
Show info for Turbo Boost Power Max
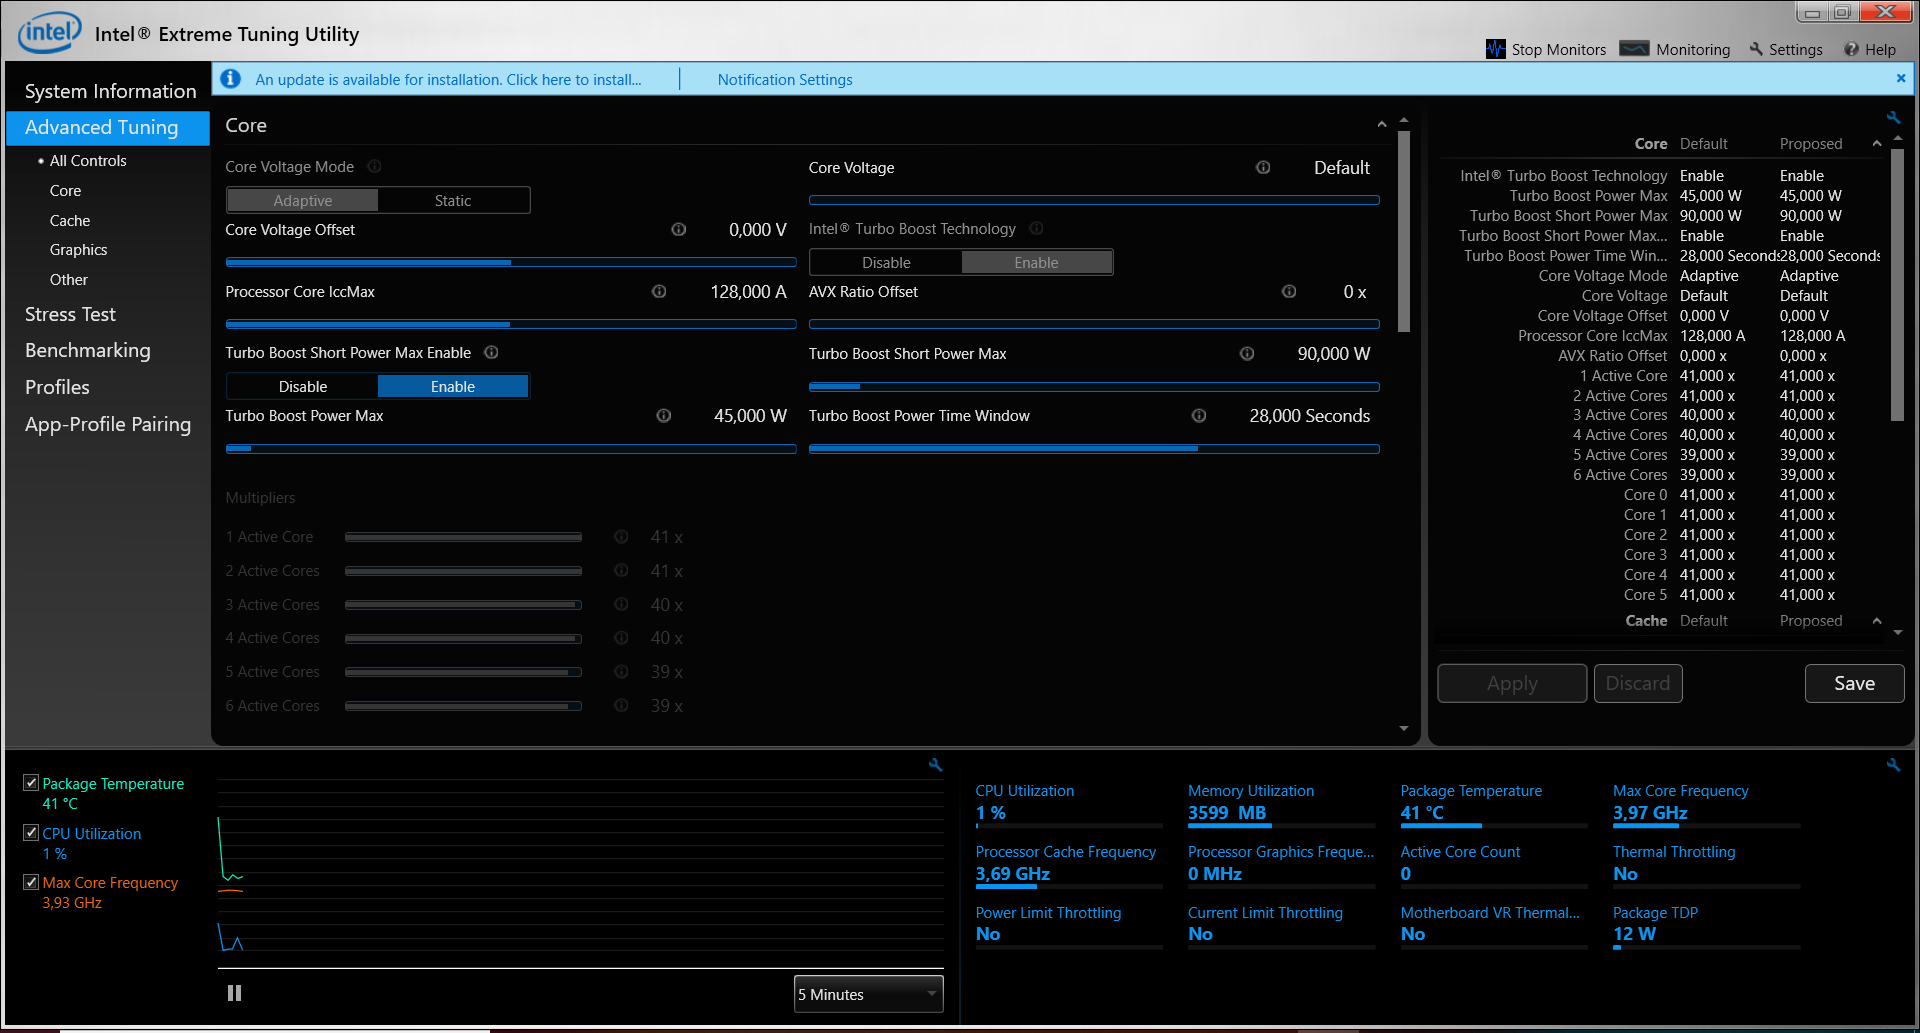663,415
